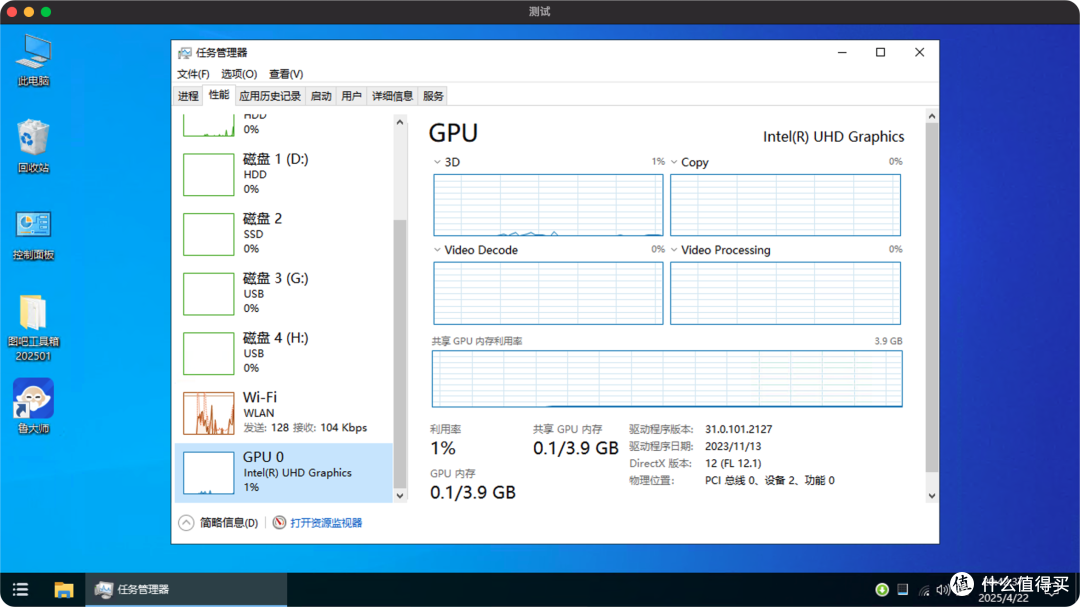Launch 鲁大师 desktop shortcut
The height and width of the screenshot is (607, 1080).
(x=33, y=406)
